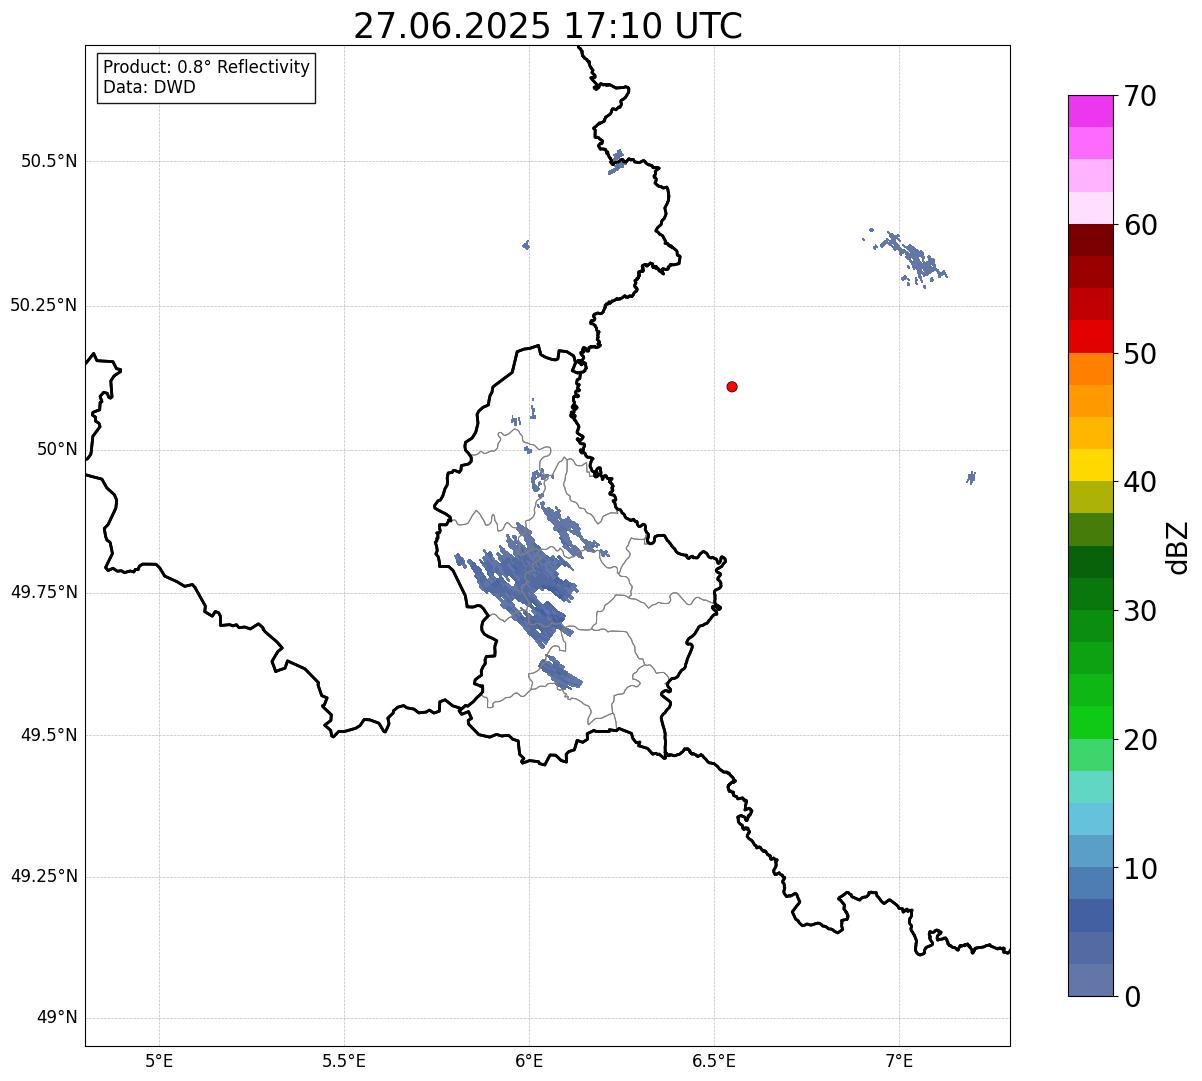Pick the dark maroon swatch just below 60
The height and width of the screenshot is (1081, 1202).
(1090, 240)
